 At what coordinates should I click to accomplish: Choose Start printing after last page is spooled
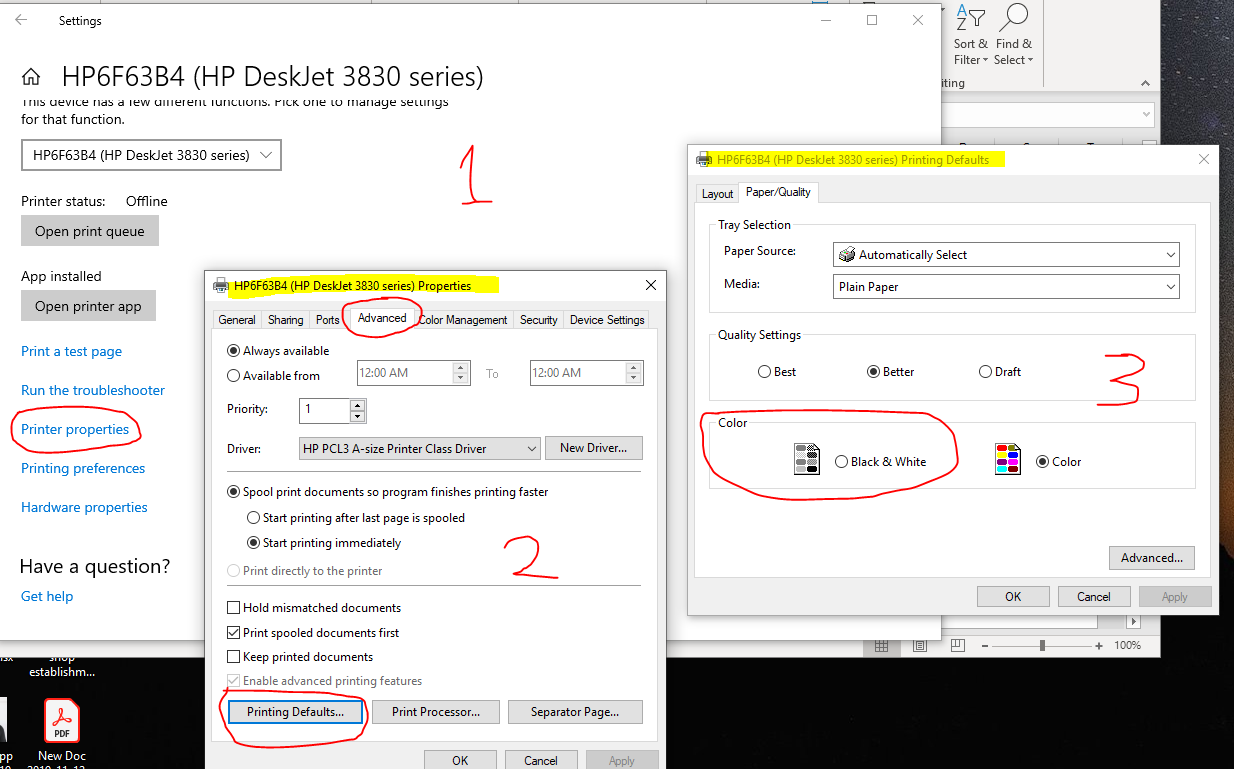point(253,518)
